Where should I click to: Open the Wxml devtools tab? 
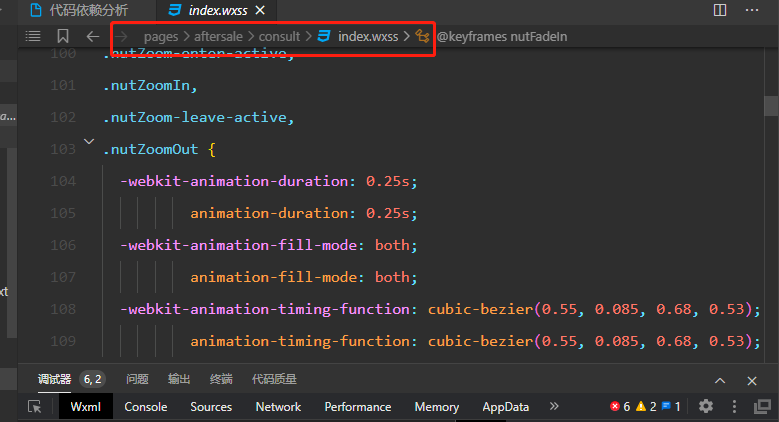85,407
